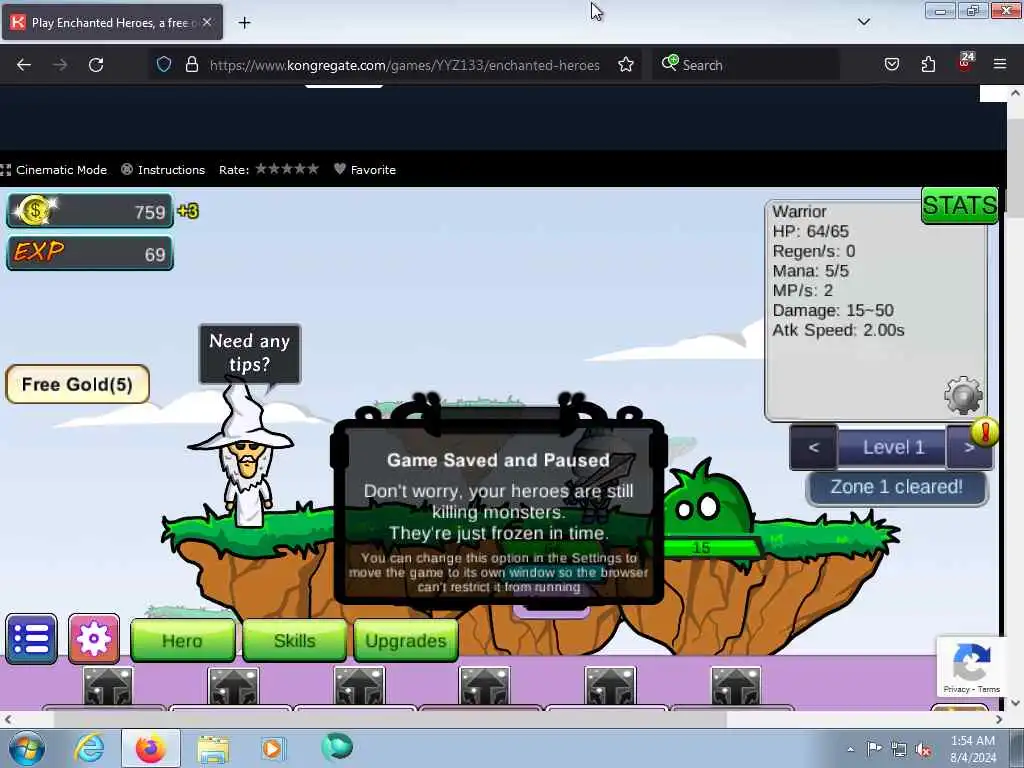Open the Firefox hamburger menu

pos(1000,65)
